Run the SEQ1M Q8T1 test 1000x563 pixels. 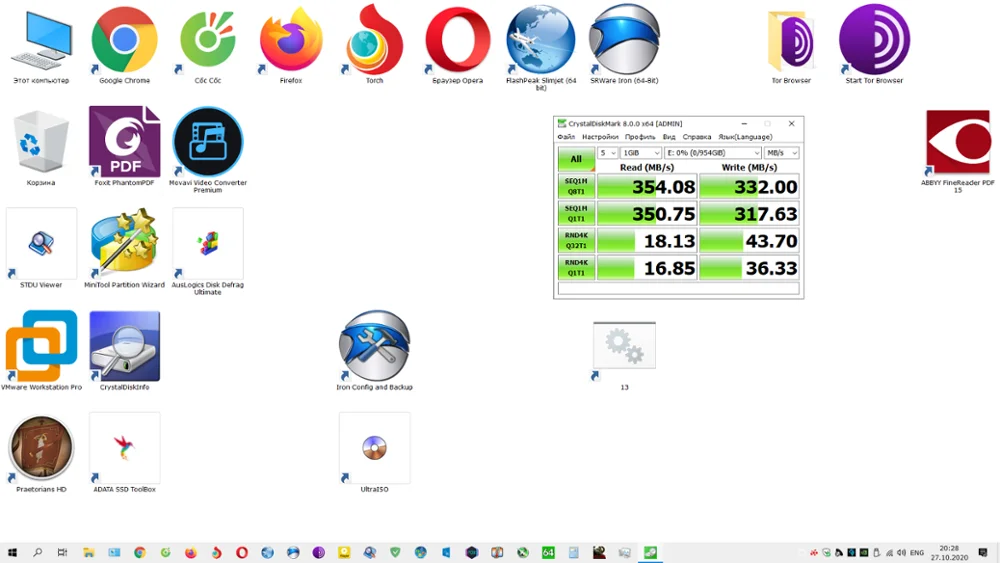[576, 186]
